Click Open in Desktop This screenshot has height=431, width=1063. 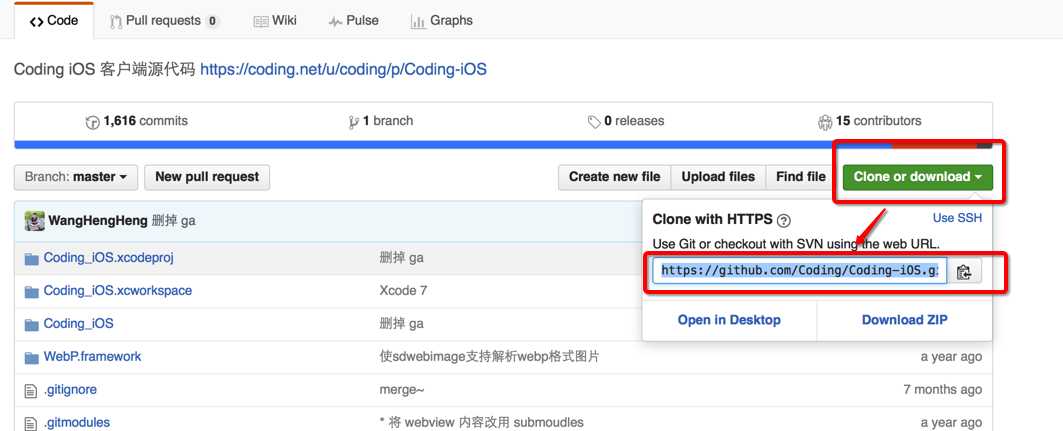click(x=729, y=320)
